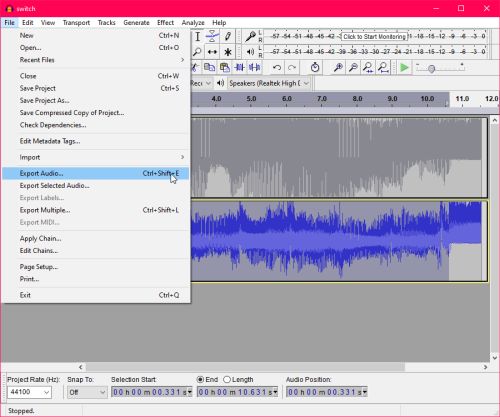This screenshot has height=417, width=500.
Task: Select the Multi-Tool asterisk
Action: (228, 52)
